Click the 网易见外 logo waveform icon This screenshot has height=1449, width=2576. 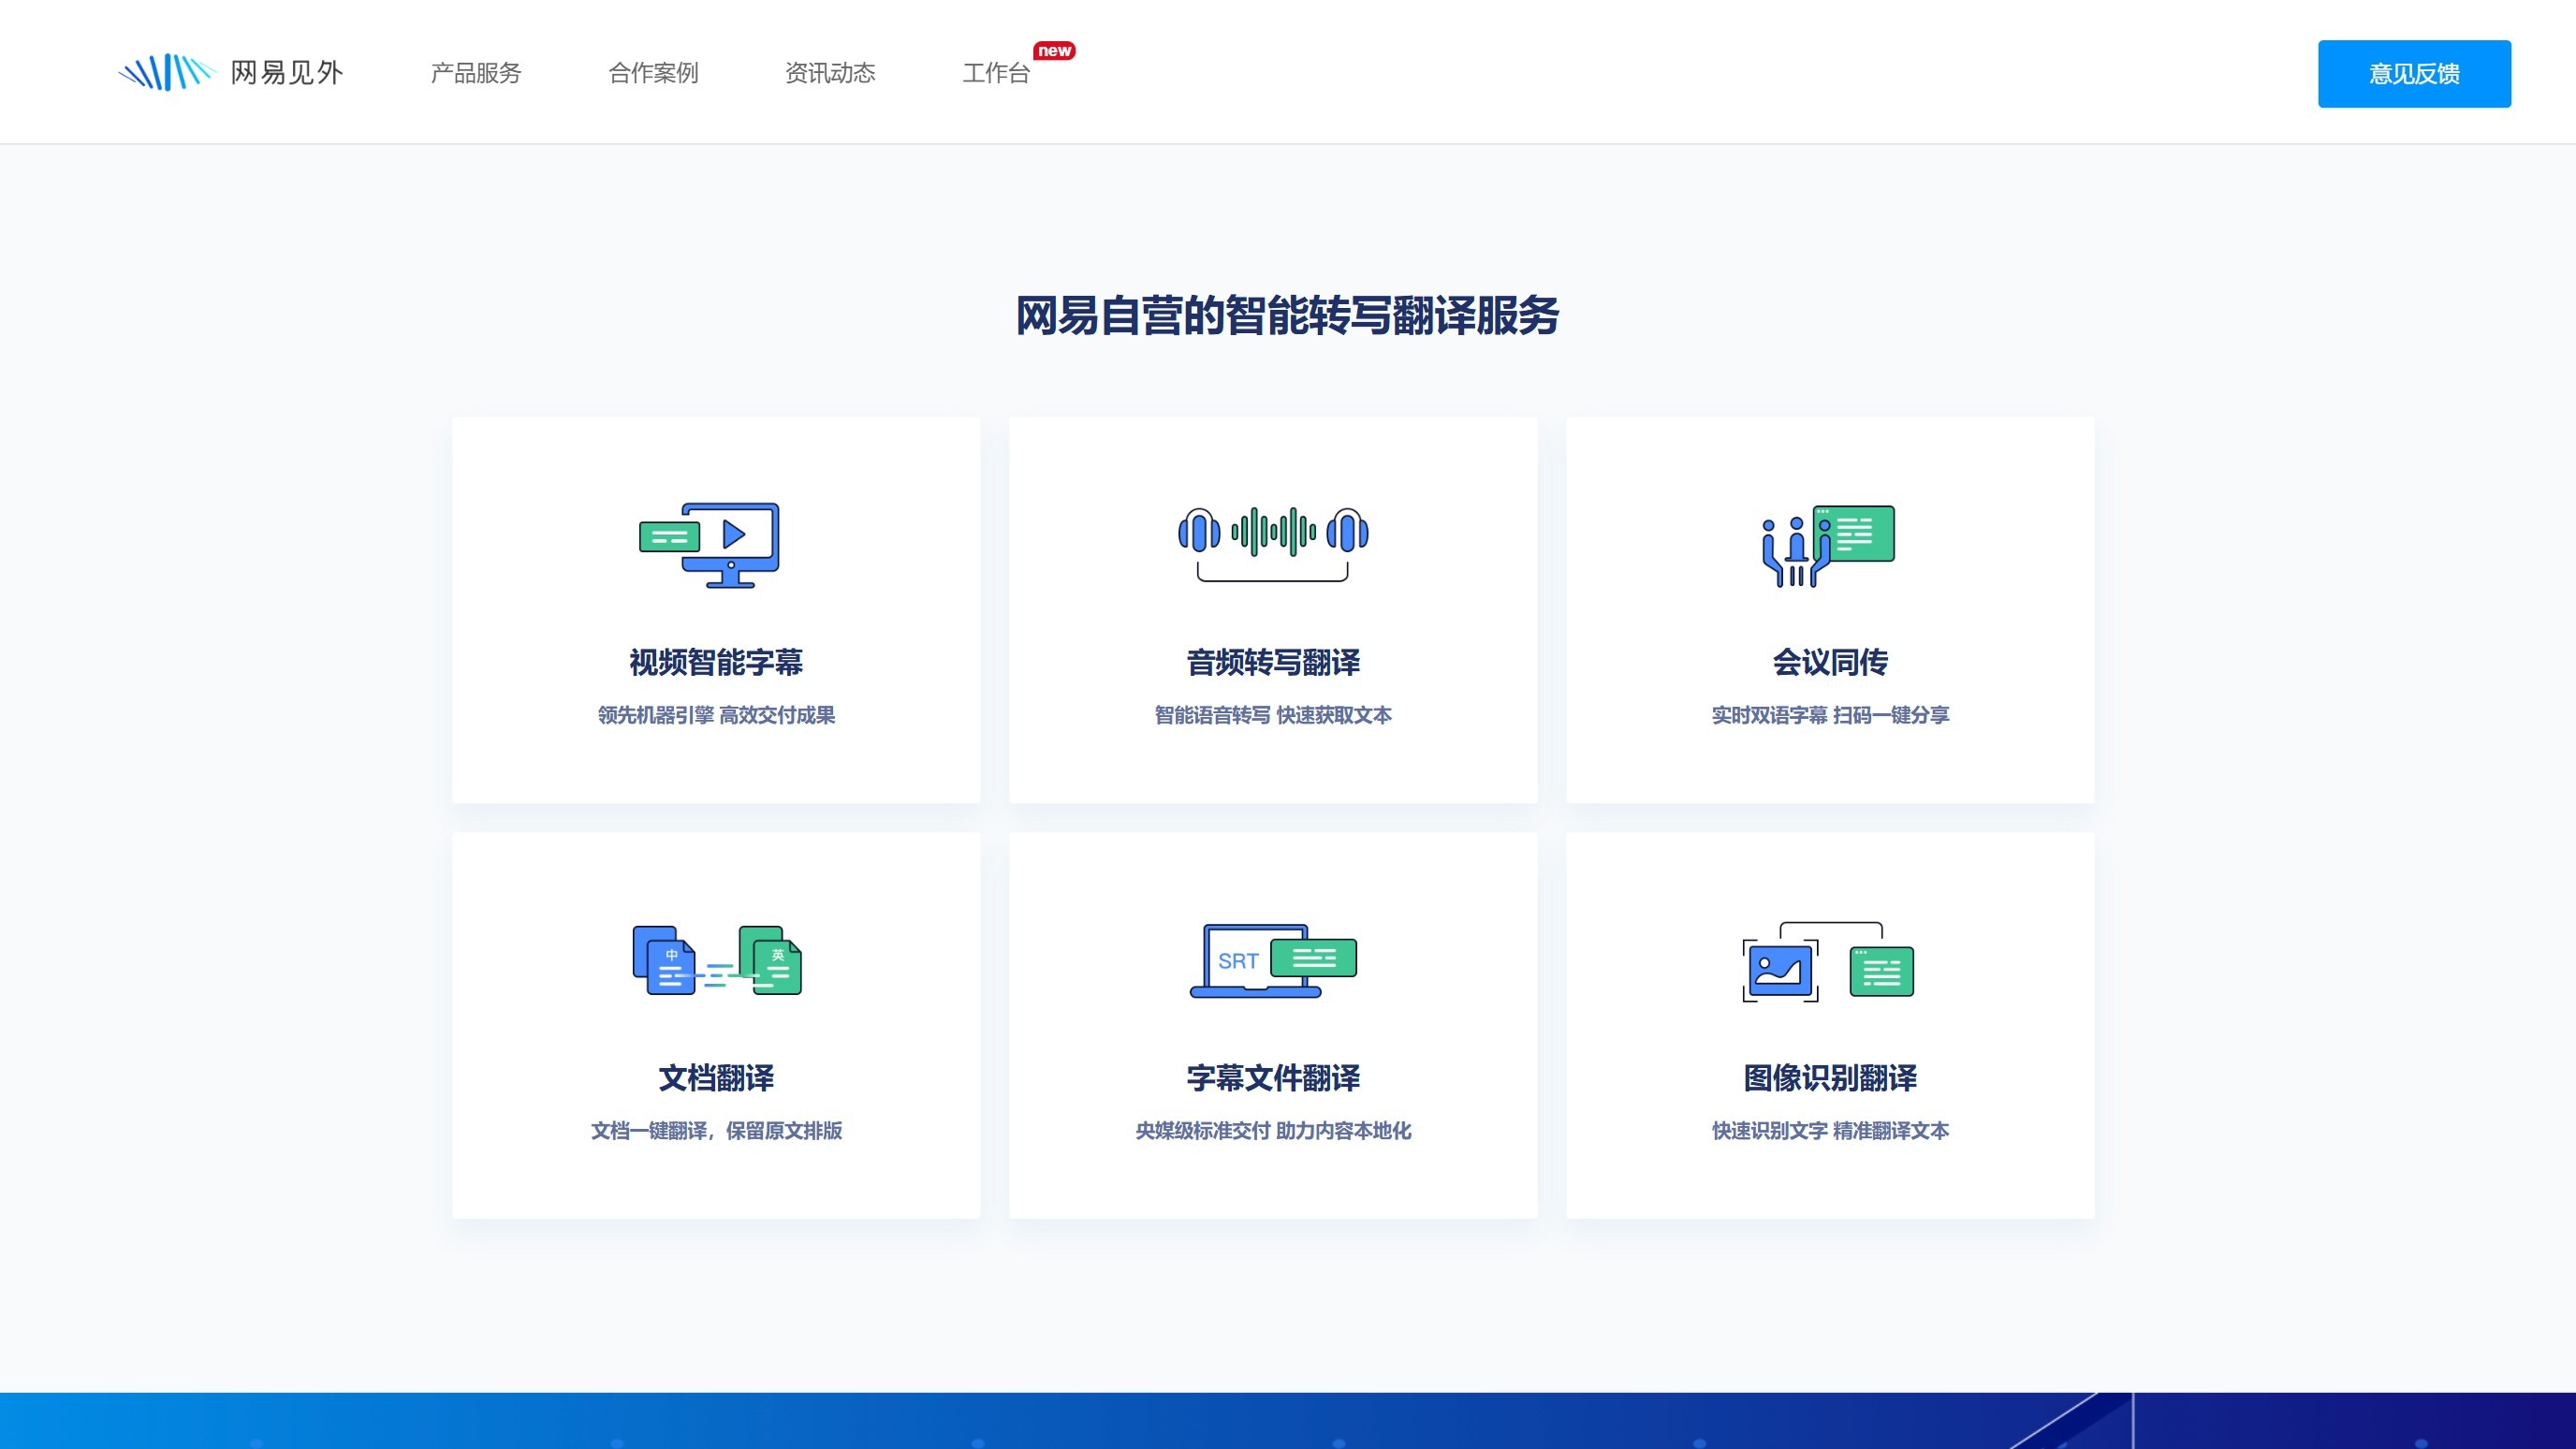[166, 71]
